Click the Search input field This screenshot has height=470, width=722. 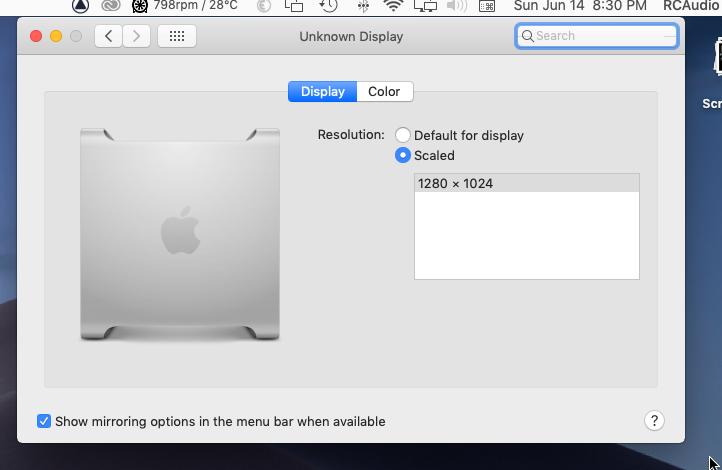tap(597, 36)
